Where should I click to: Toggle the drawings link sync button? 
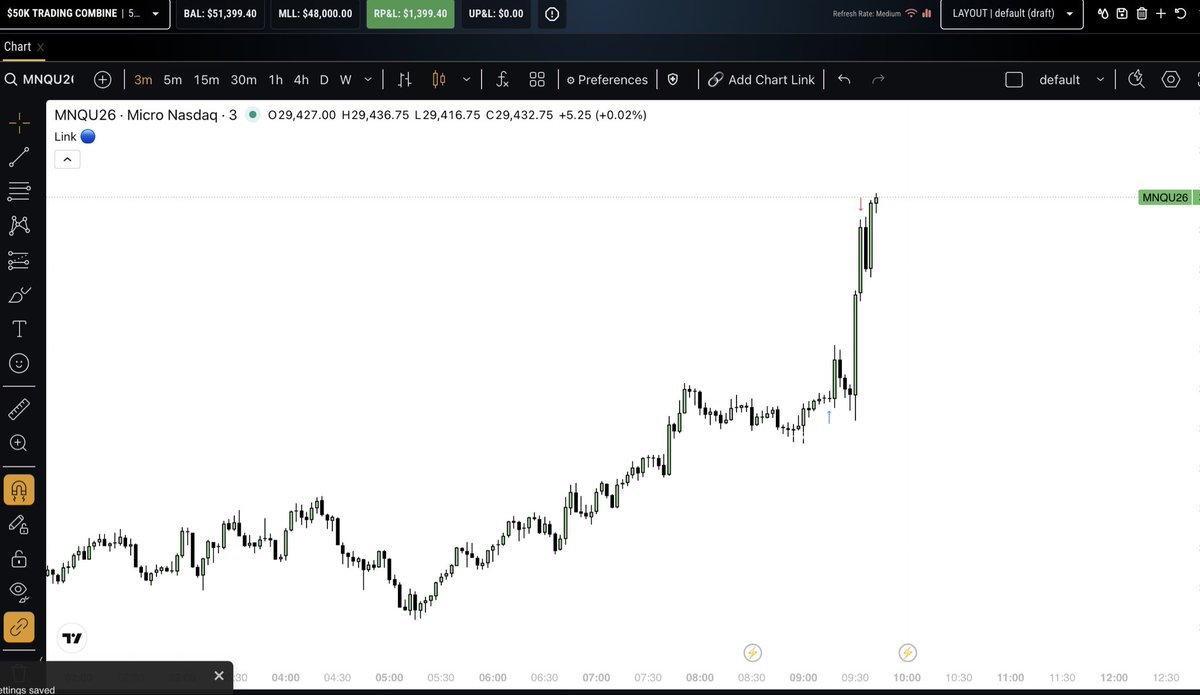tap(19, 627)
